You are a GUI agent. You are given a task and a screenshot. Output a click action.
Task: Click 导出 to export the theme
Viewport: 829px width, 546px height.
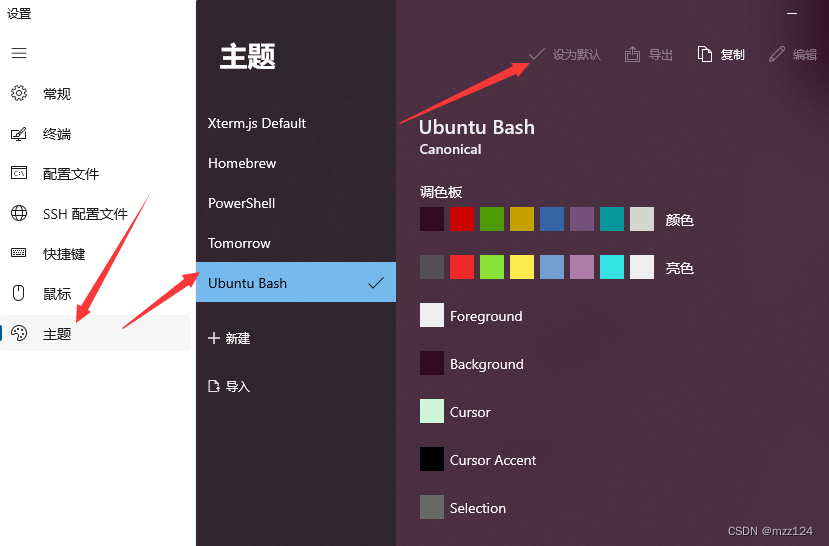coord(649,55)
